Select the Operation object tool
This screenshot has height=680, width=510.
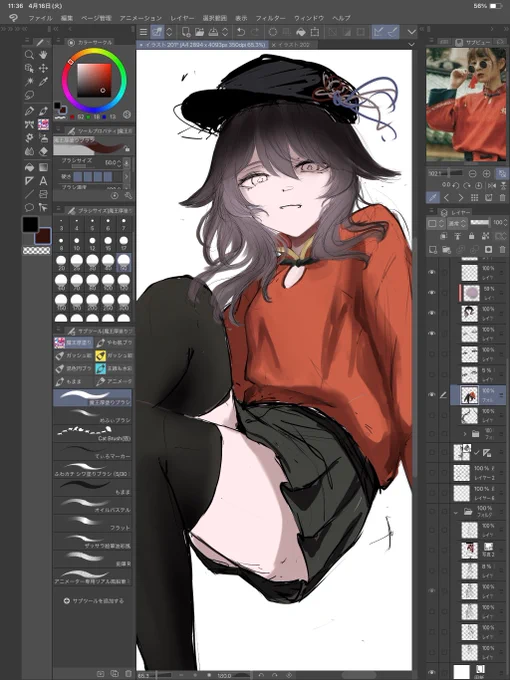(29, 68)
